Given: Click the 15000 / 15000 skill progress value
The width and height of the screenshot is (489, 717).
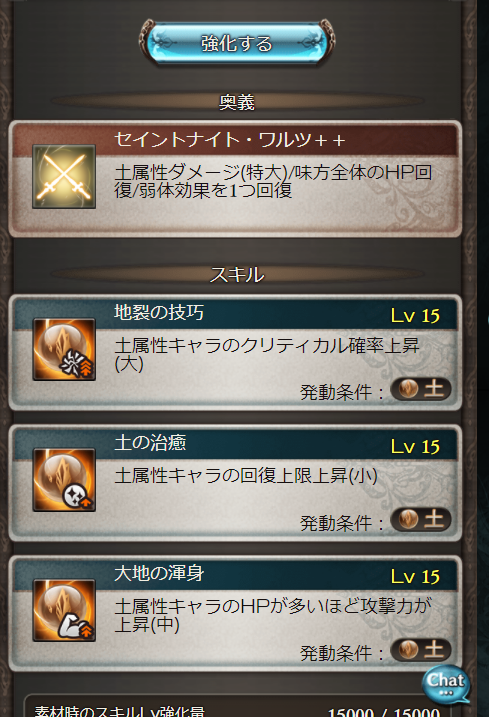Looking at the screenshot, I should click(383, 712).
